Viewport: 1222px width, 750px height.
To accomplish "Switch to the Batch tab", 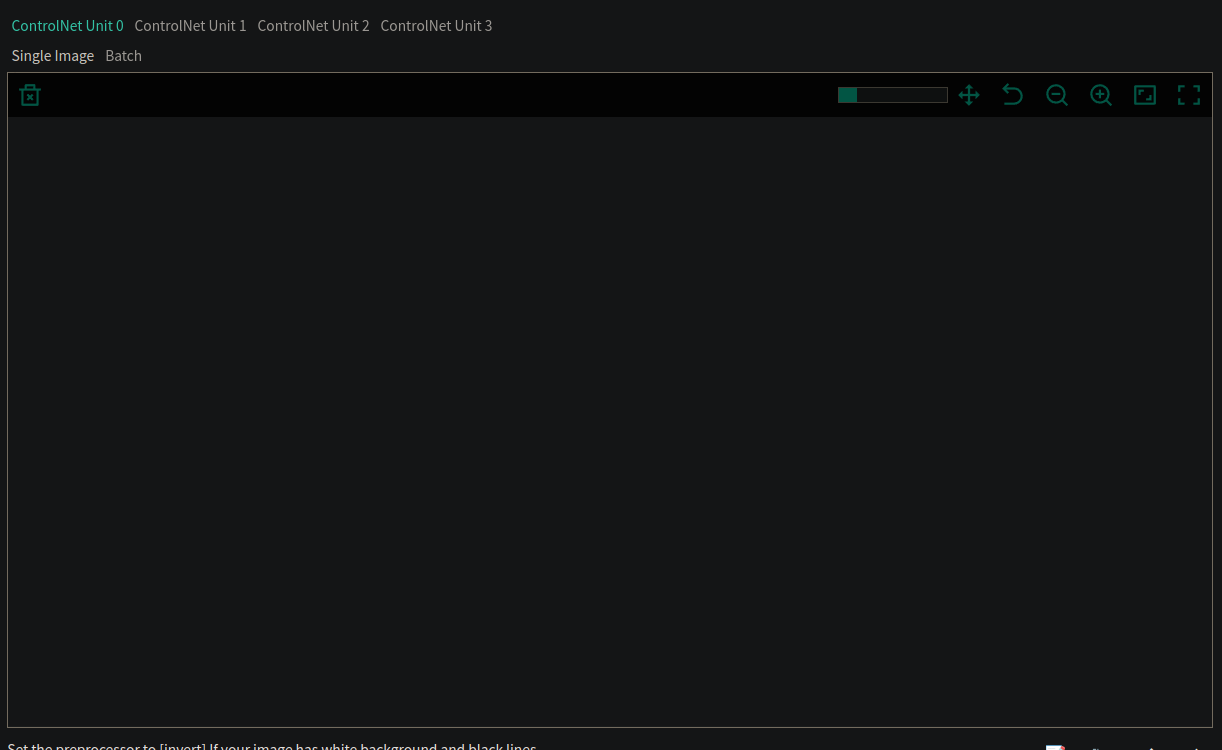I will tap(123, 55).
